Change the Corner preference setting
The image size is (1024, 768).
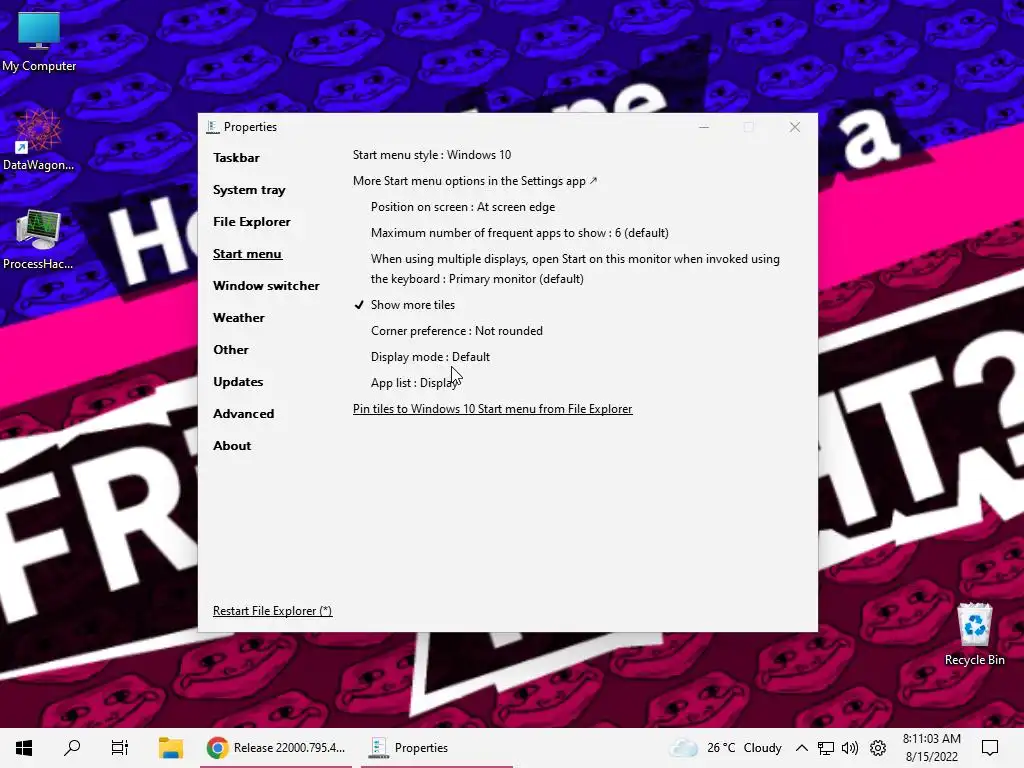point(456,331)
